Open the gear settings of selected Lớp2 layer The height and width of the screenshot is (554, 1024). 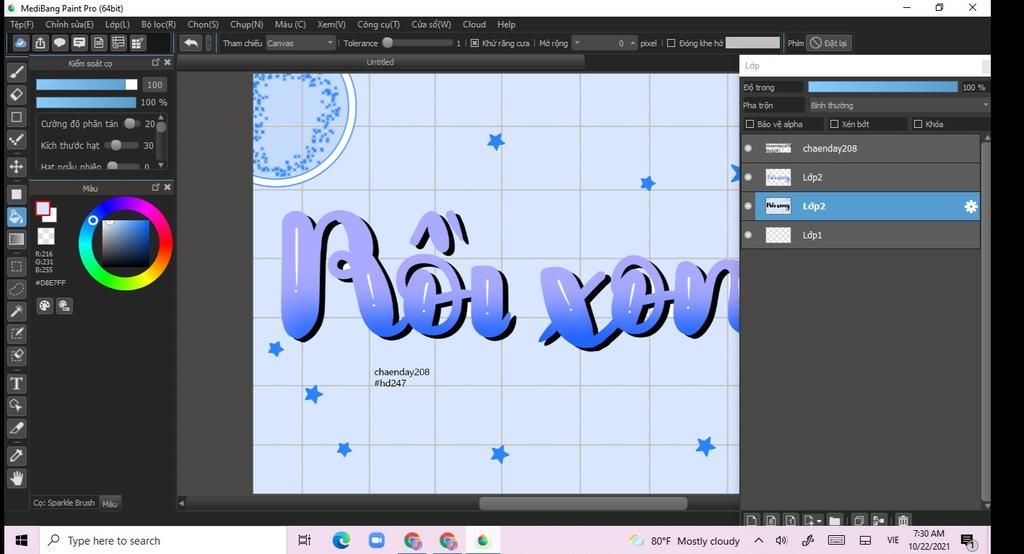970,206
